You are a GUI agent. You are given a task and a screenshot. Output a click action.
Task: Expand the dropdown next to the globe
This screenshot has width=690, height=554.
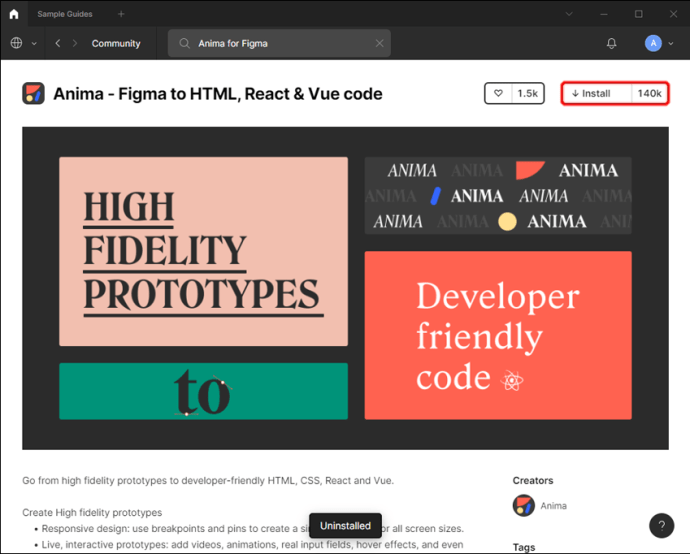pyautogui.click(x=34, y=44)
